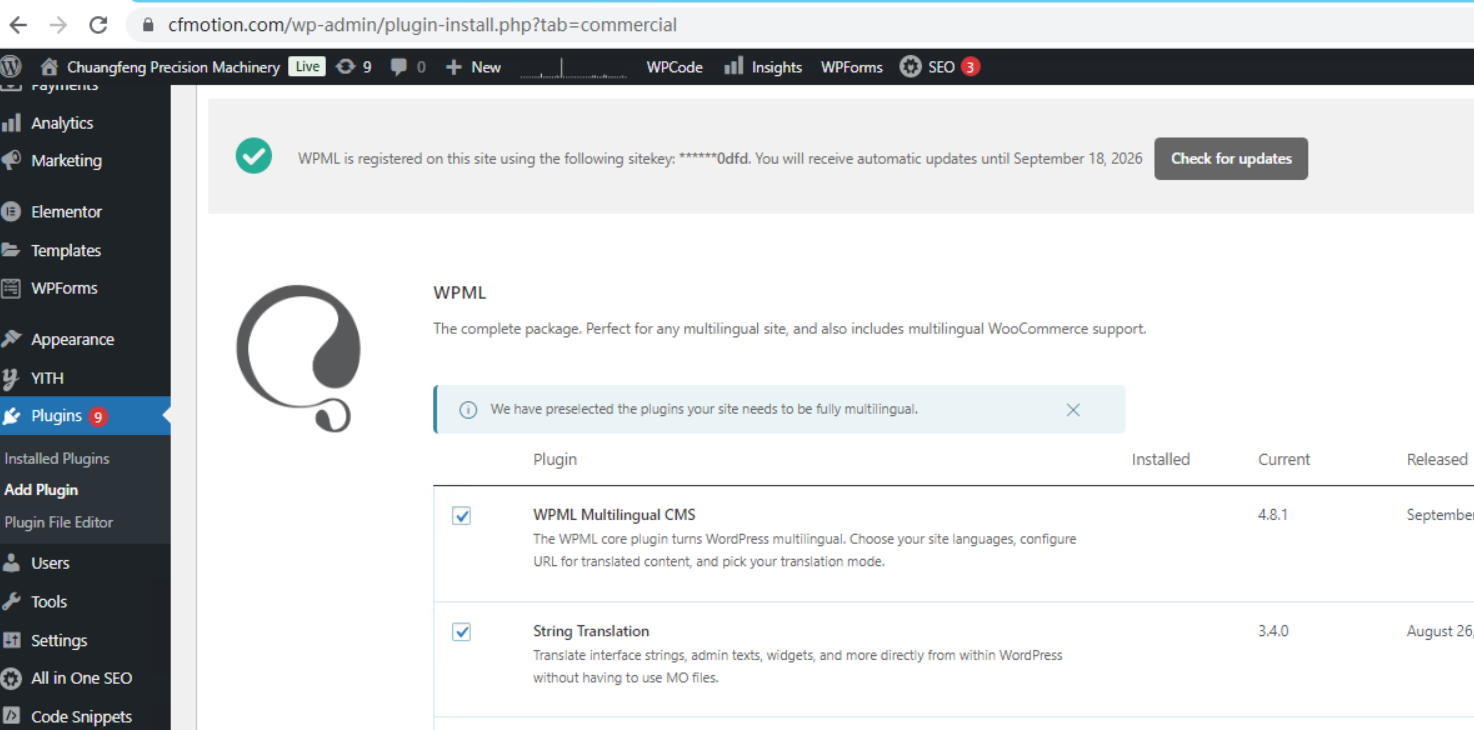This screenshot has height=730, width=1474.
Task: Click the Plugin column header
Action: tap(555, 459)
